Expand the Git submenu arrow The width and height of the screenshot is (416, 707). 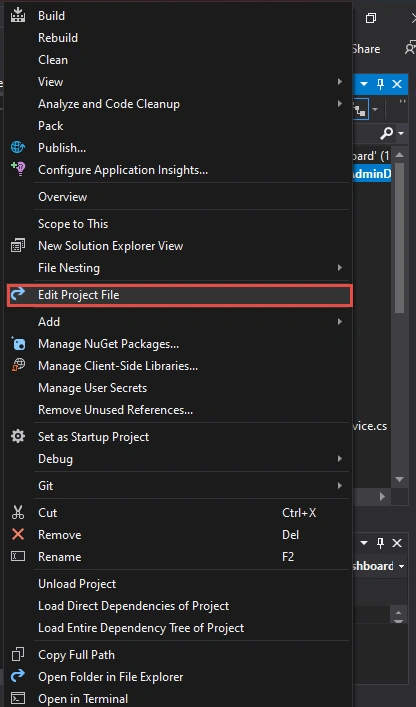pos(339,486)
